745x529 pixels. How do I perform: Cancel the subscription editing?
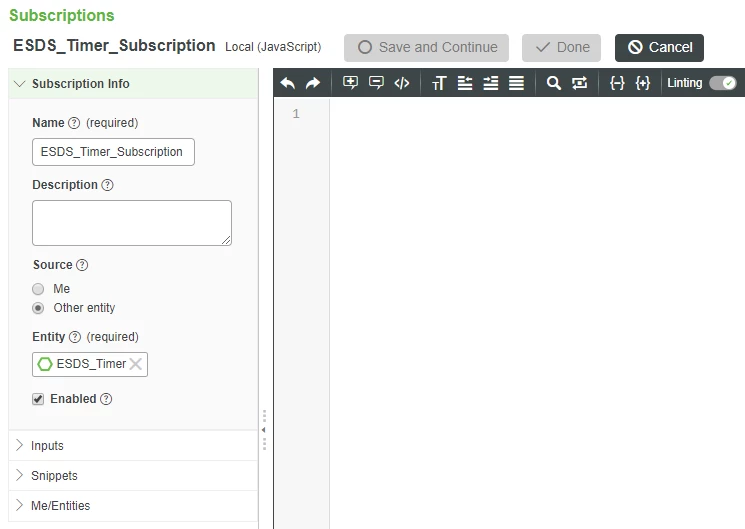(659, 48)
